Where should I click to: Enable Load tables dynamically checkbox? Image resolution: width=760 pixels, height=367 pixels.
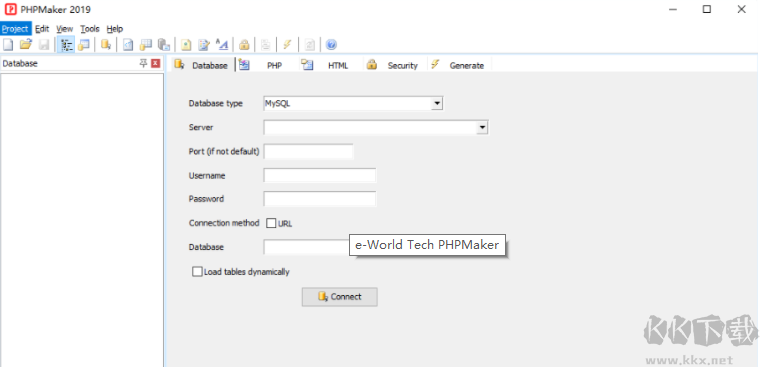(x=197, y=271)
